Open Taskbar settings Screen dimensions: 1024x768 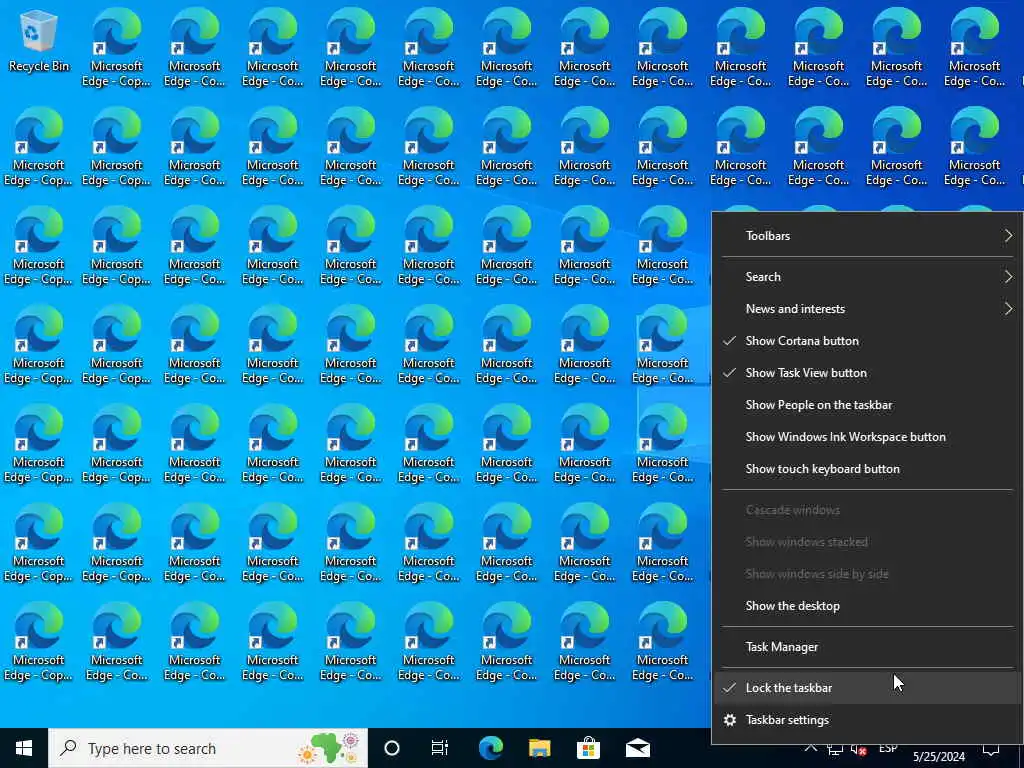coord(867,720)
